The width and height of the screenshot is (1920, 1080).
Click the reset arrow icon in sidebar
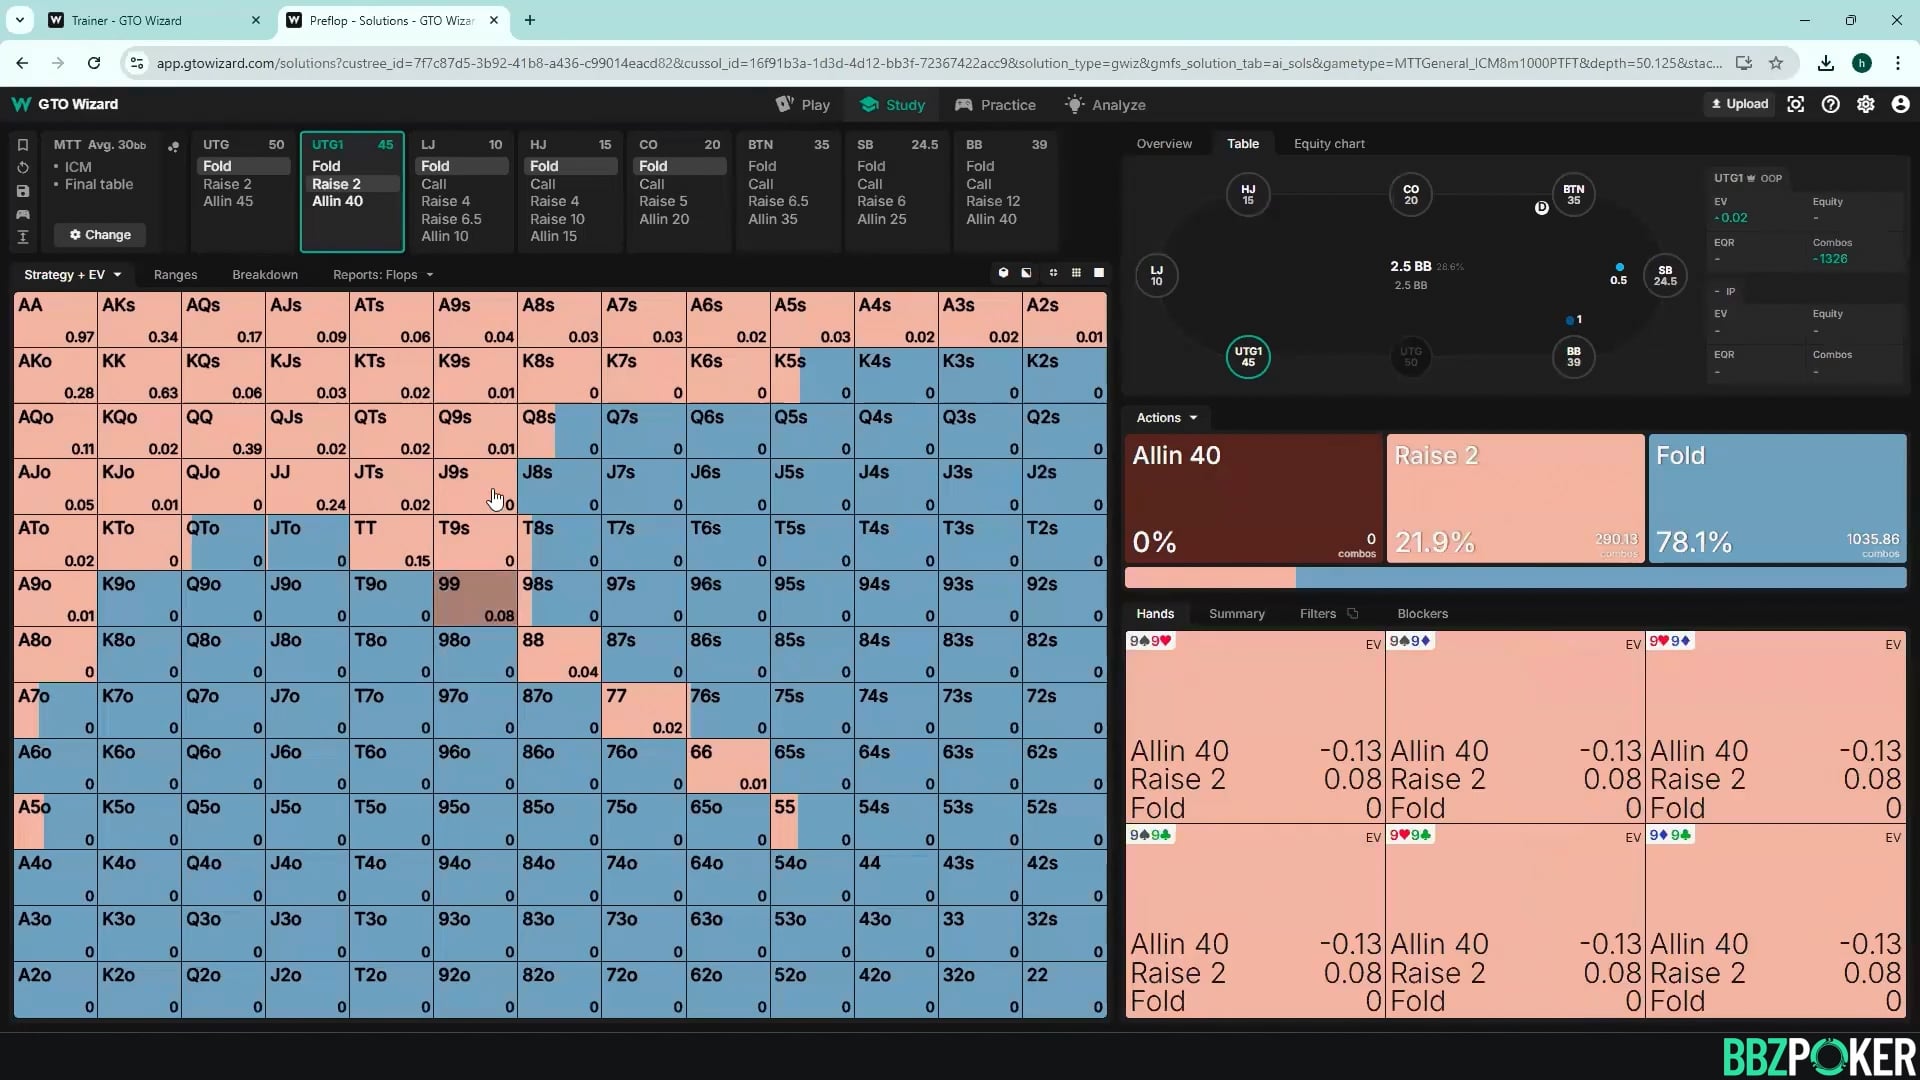[x=23, y=168]
